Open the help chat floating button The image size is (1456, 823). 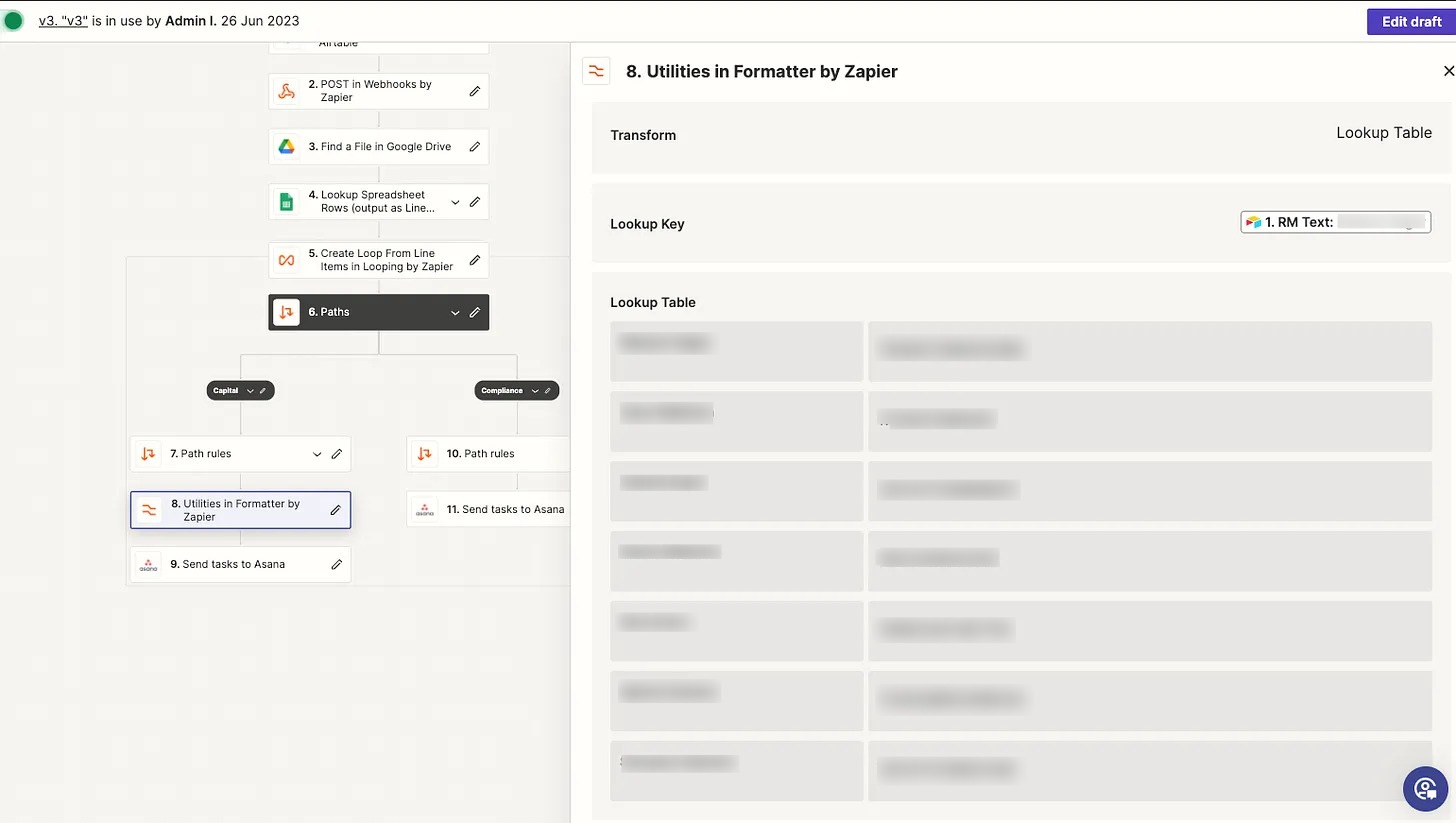pos(1425,789)
